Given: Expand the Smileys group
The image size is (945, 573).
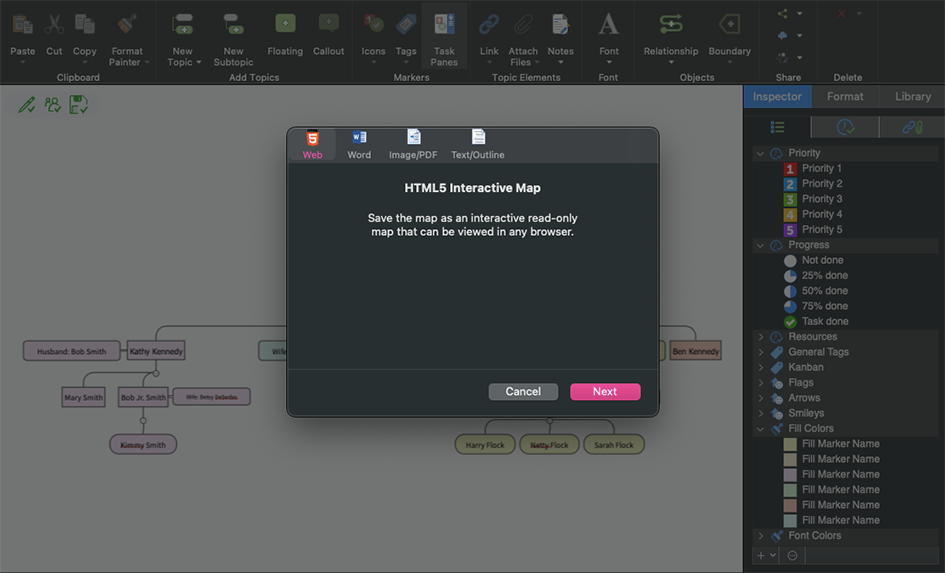Looking at the screenshot, I should tap(761, 413).
